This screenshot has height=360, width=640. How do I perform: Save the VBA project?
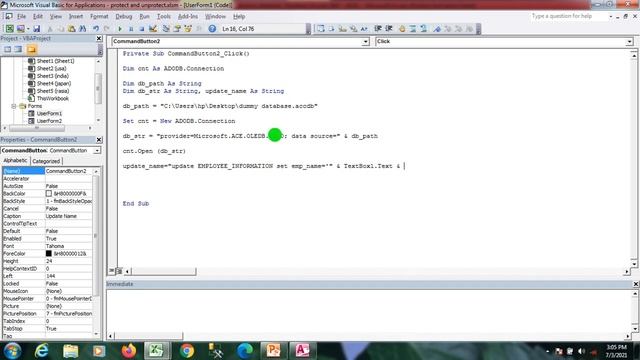(37, 29)
